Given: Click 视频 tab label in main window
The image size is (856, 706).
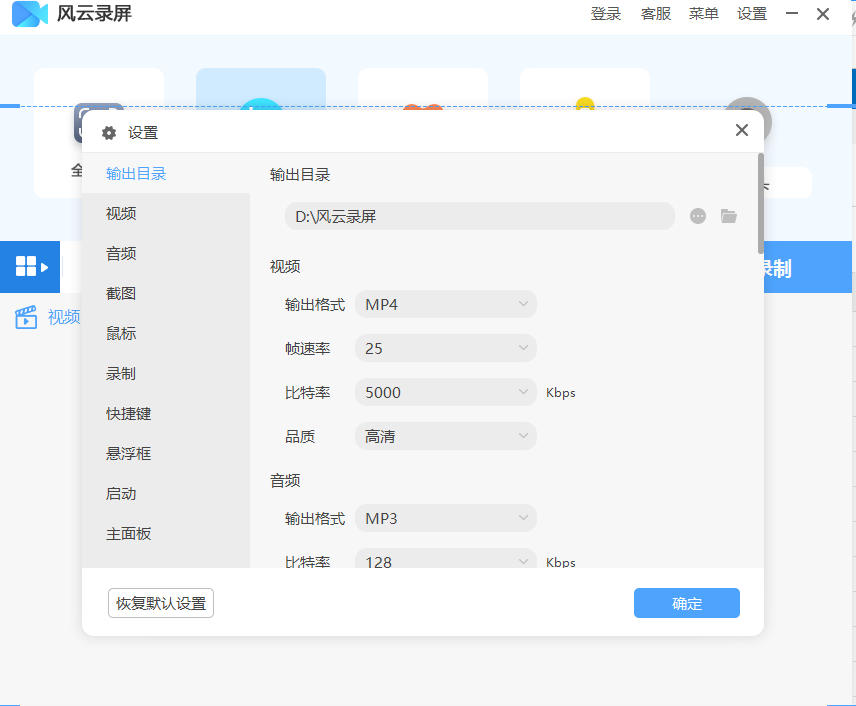Looking at the screenshot, I should pyautogui.click(x=64, y=317).
